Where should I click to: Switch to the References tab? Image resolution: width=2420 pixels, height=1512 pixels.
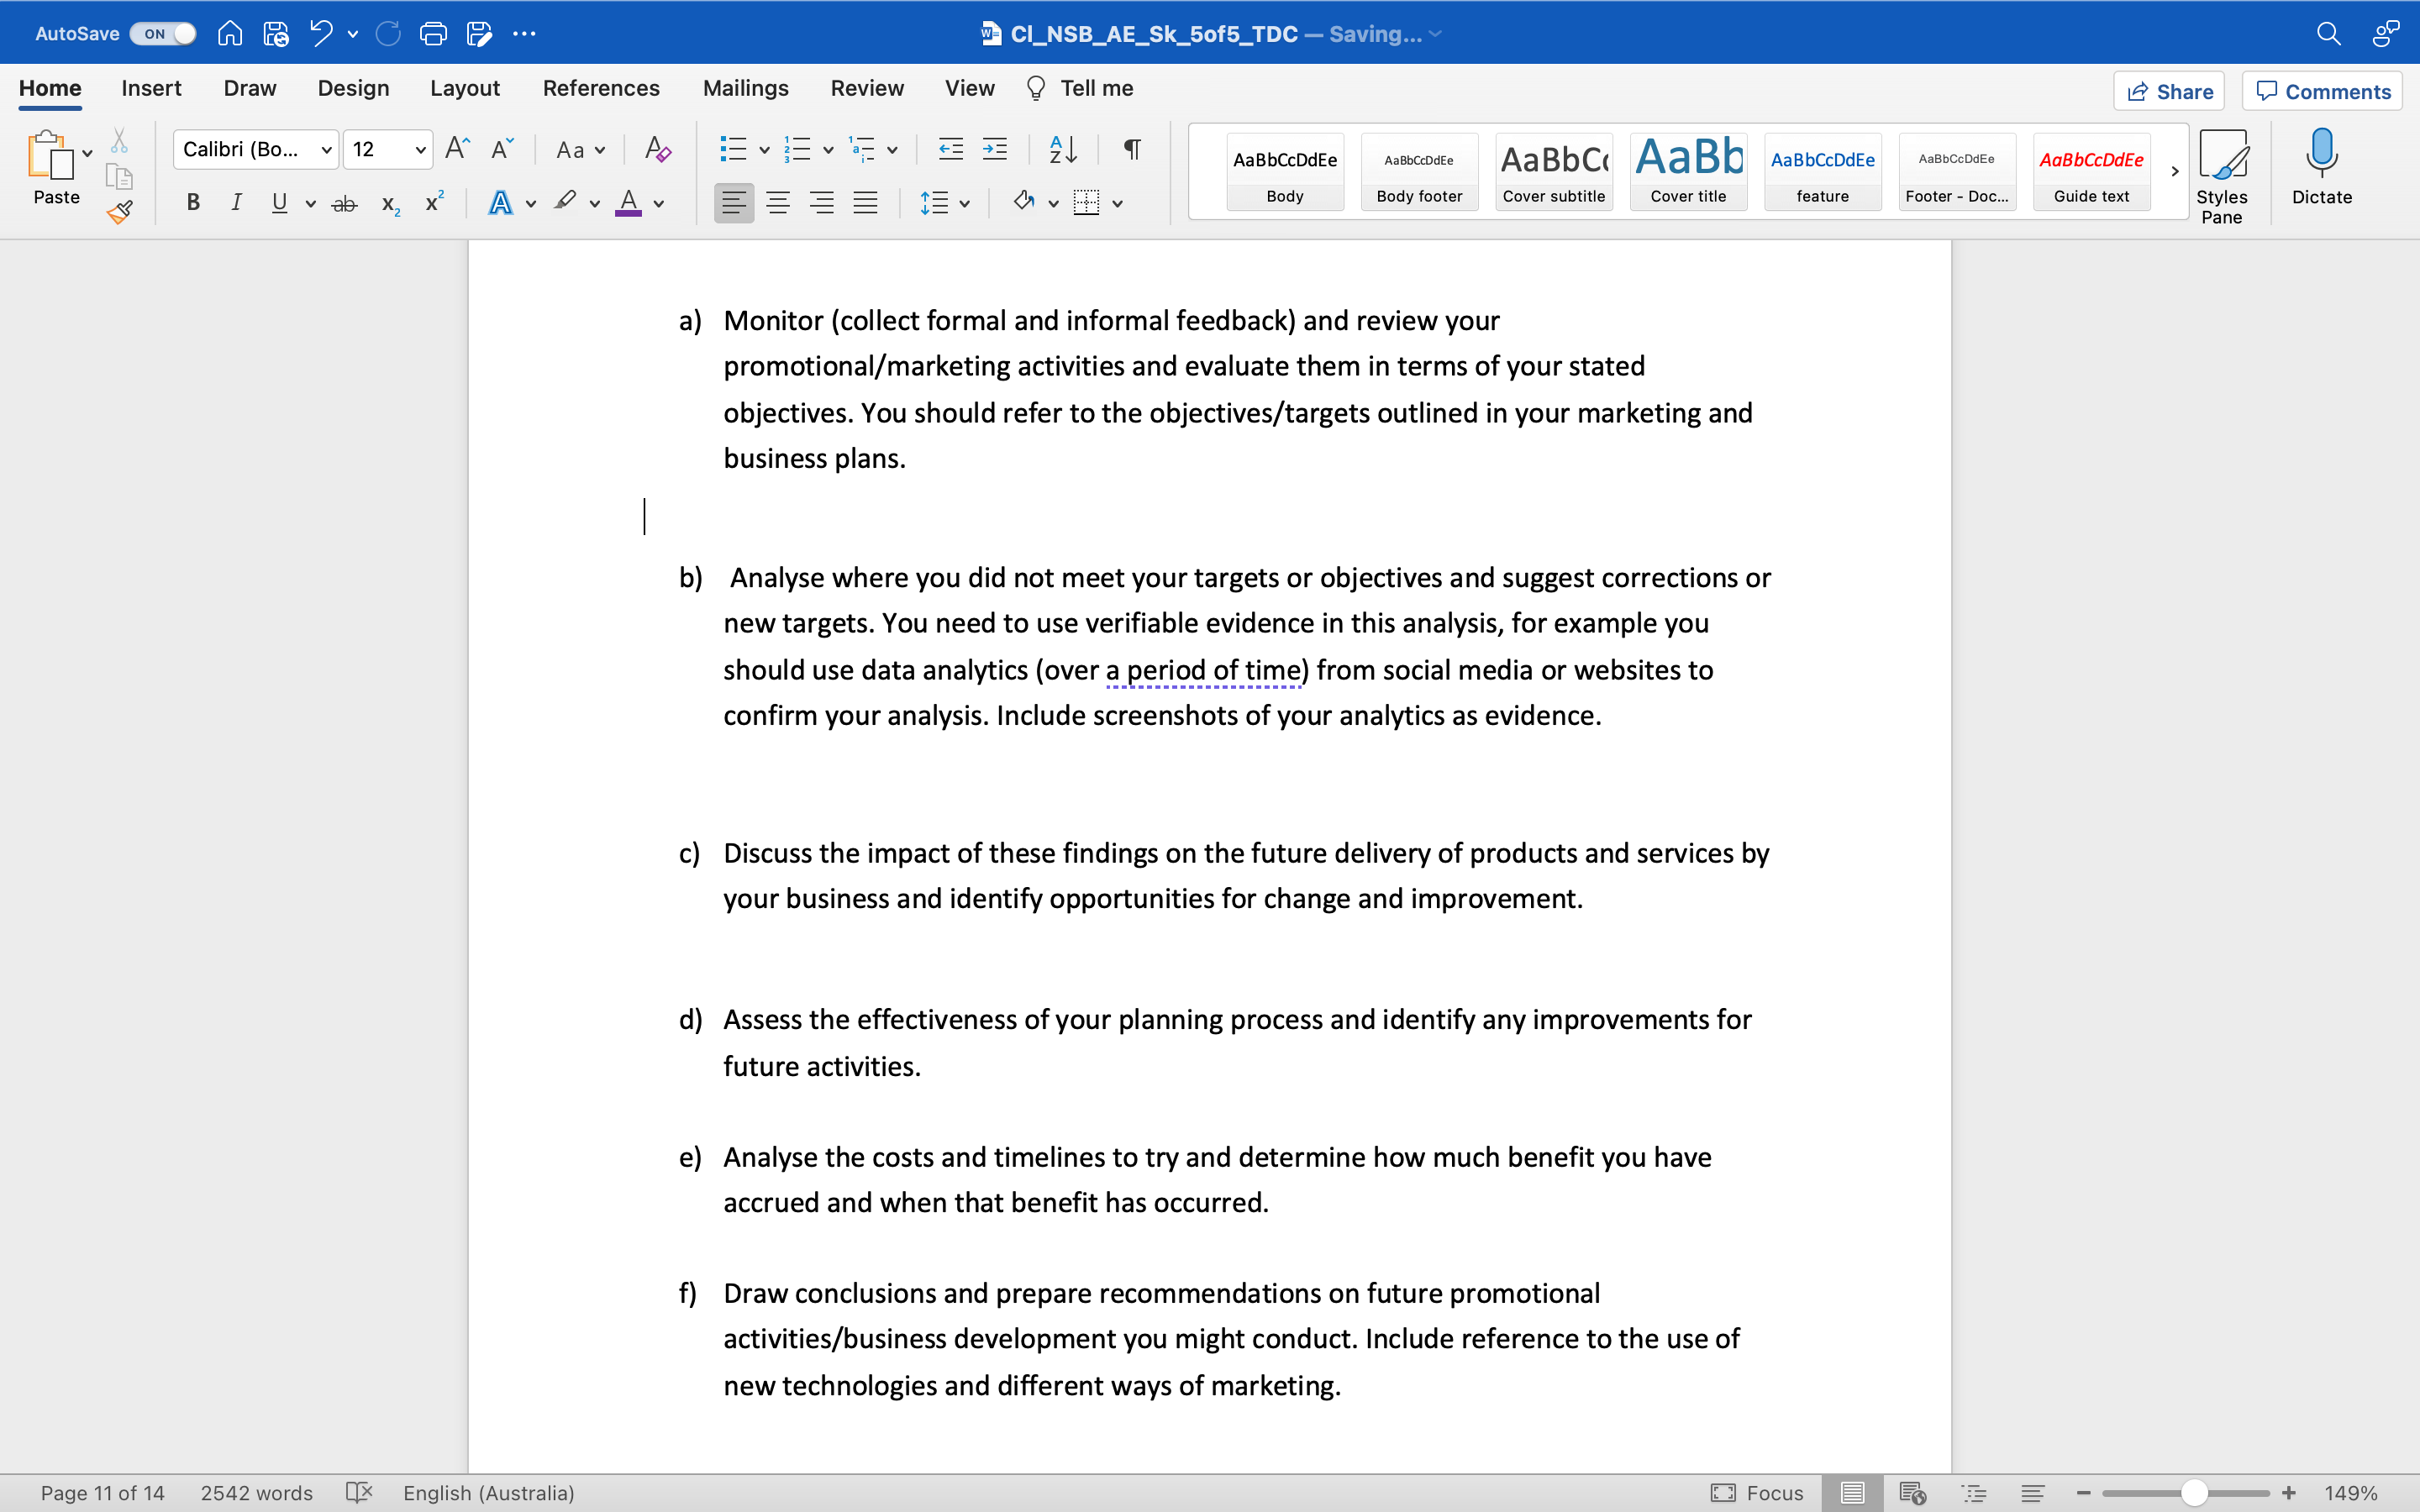[x=601, y=88]
